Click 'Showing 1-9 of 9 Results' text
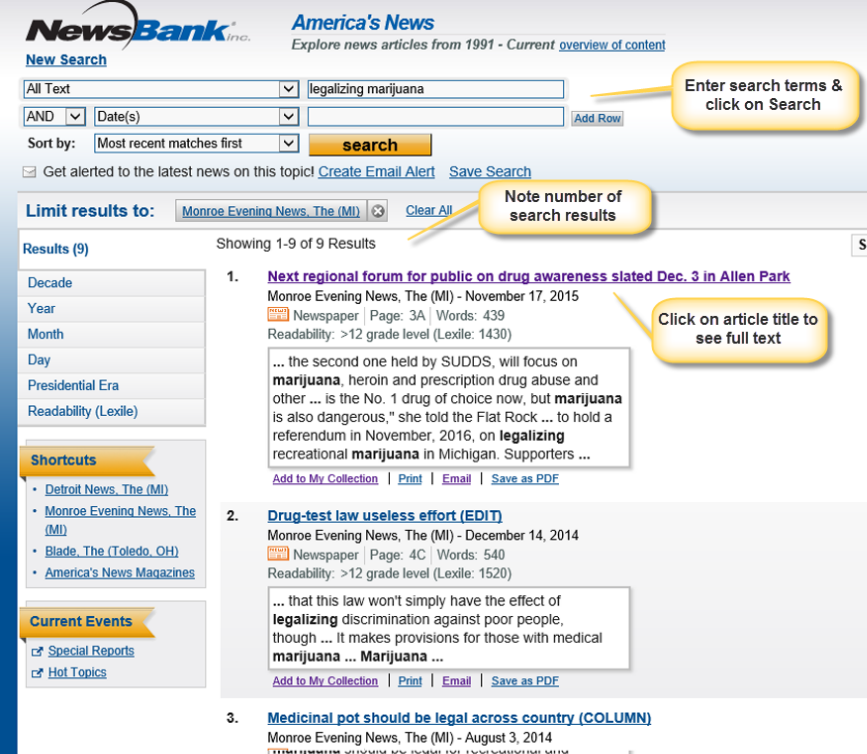Screen dimensions: 867x754 [x=296, y=244]
